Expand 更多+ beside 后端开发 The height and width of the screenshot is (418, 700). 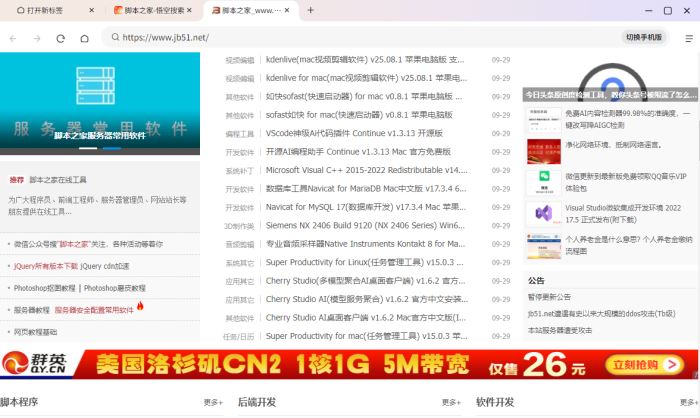click(x=451, y=402)
